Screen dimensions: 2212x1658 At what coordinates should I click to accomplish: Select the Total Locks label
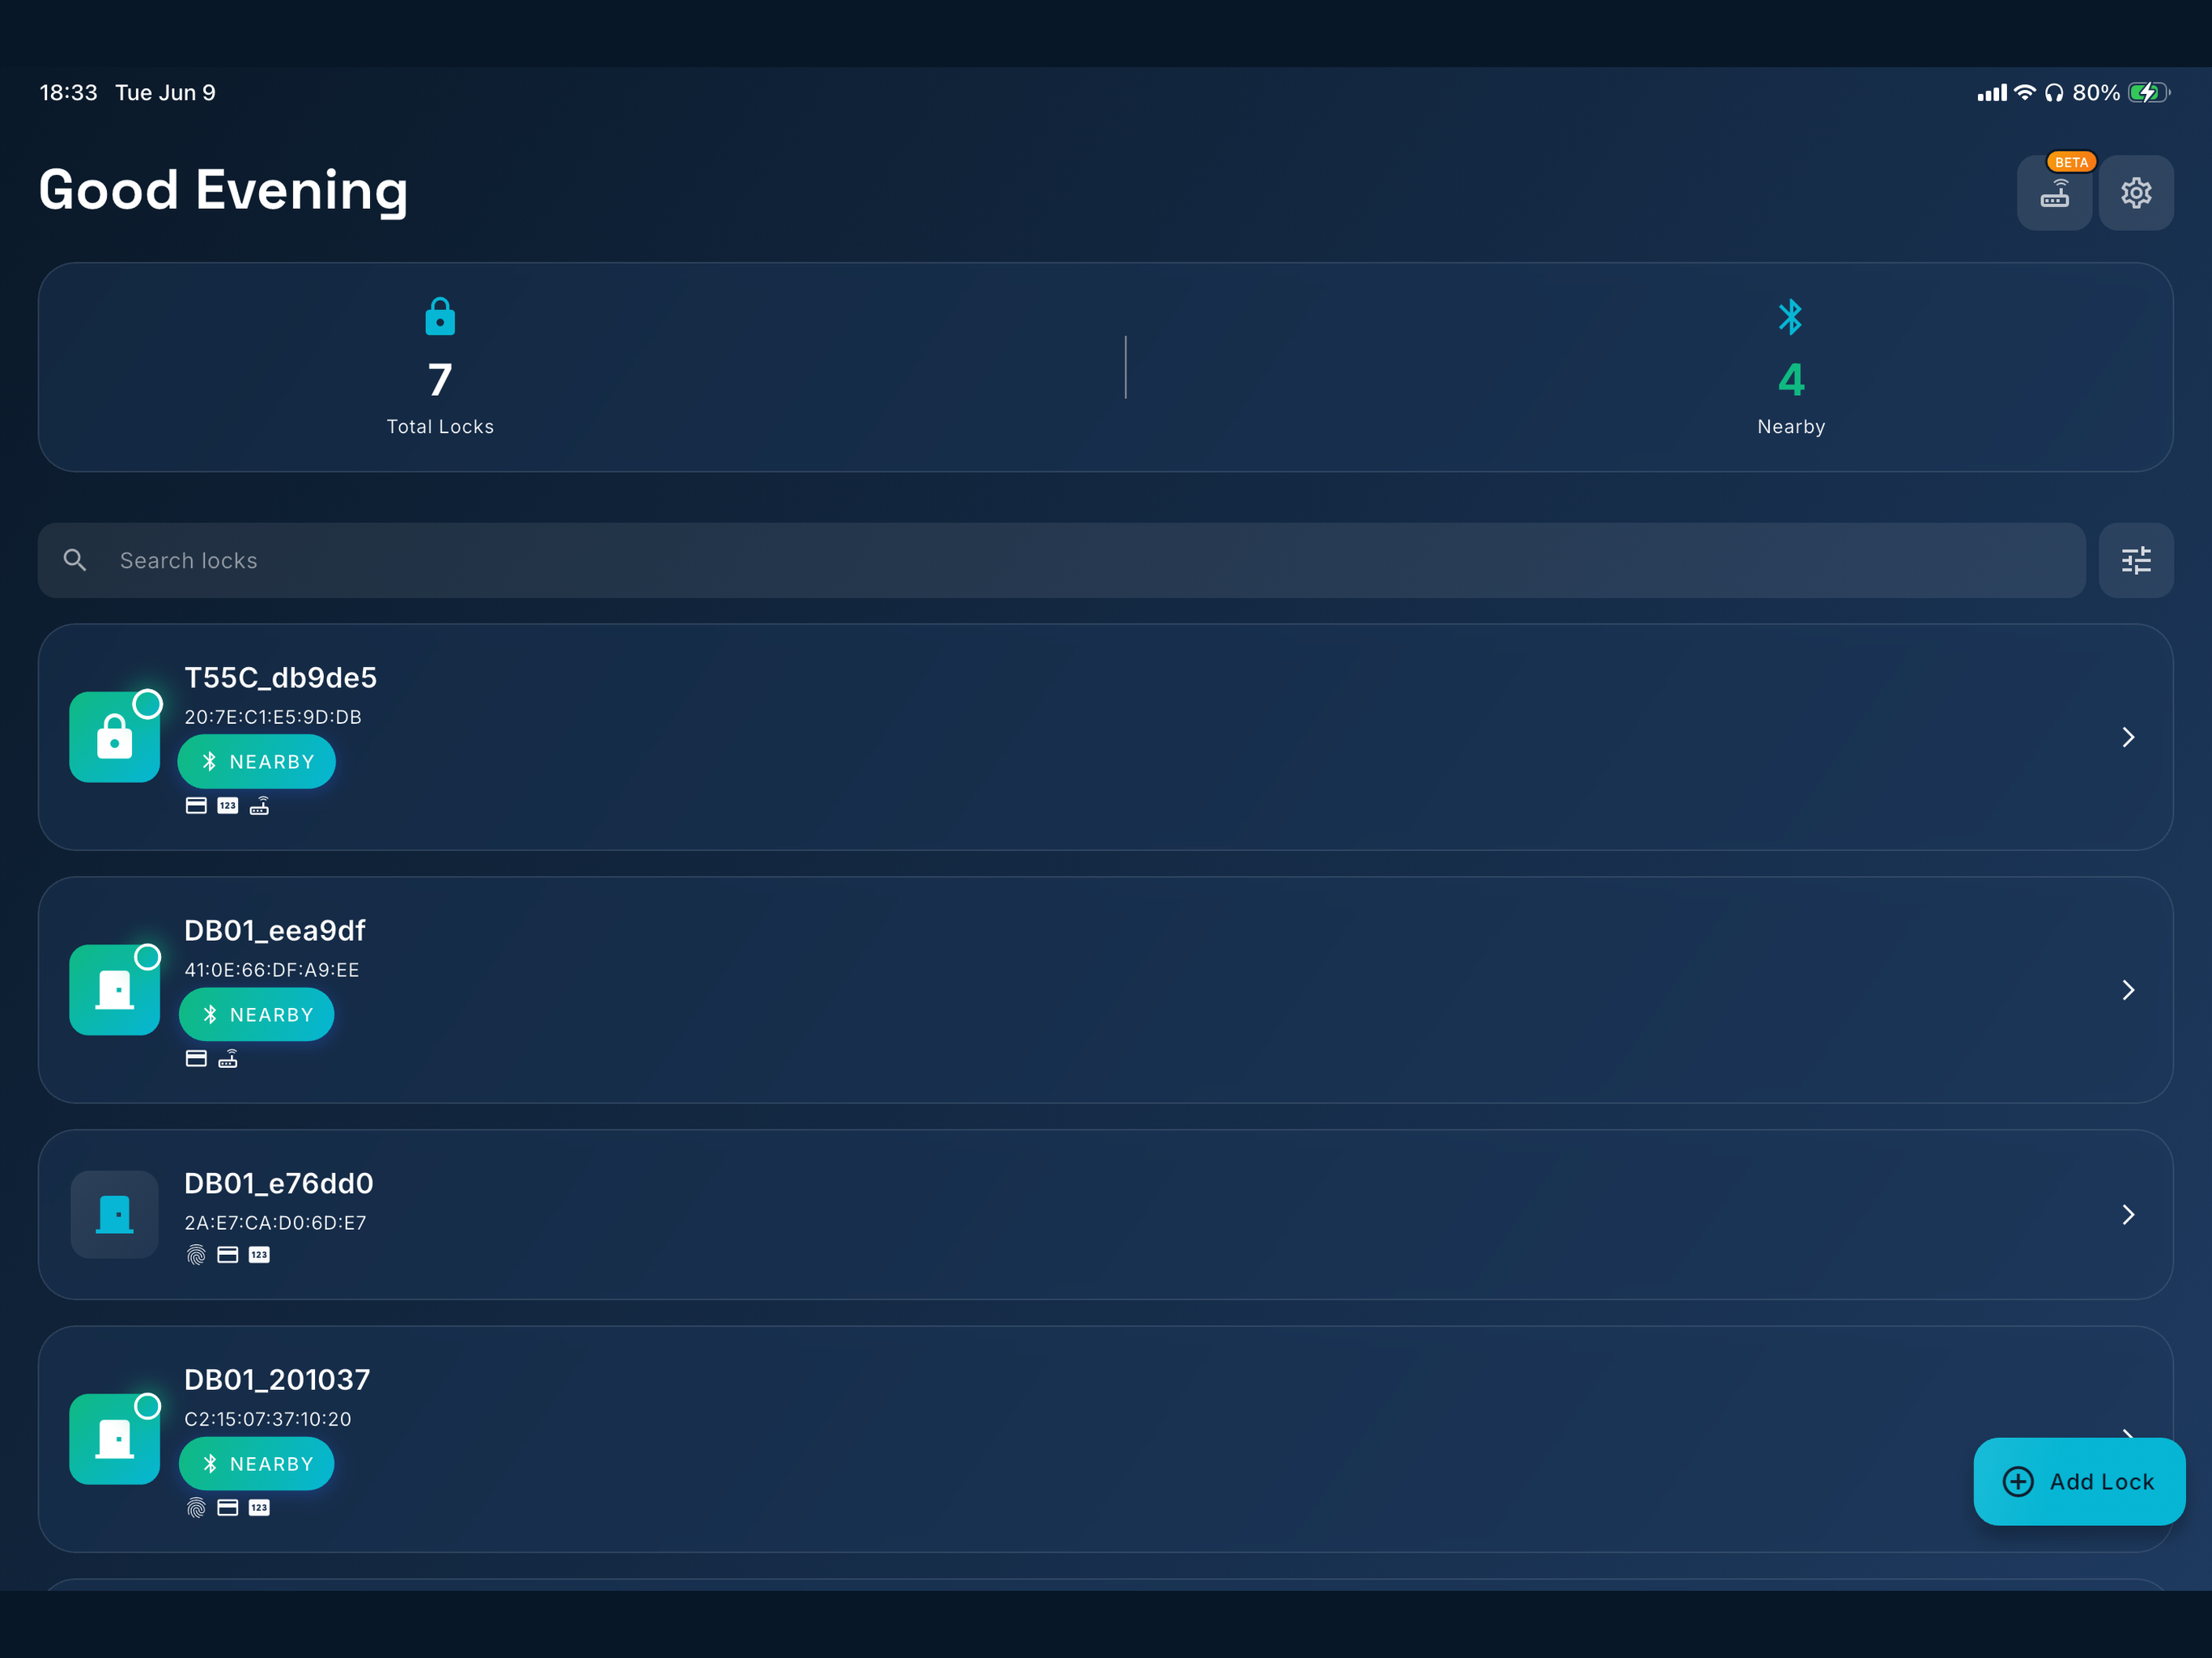(x=440, y=427)
